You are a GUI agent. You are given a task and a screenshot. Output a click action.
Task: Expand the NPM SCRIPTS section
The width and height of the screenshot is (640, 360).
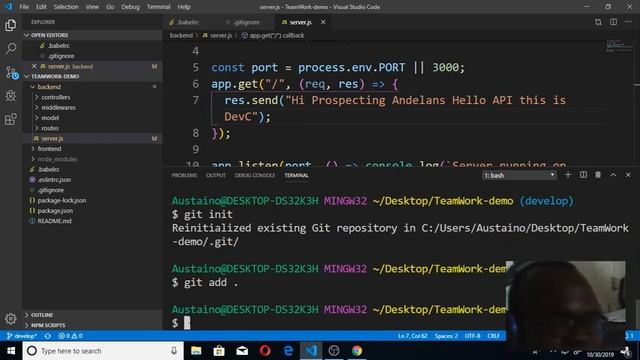93,325
